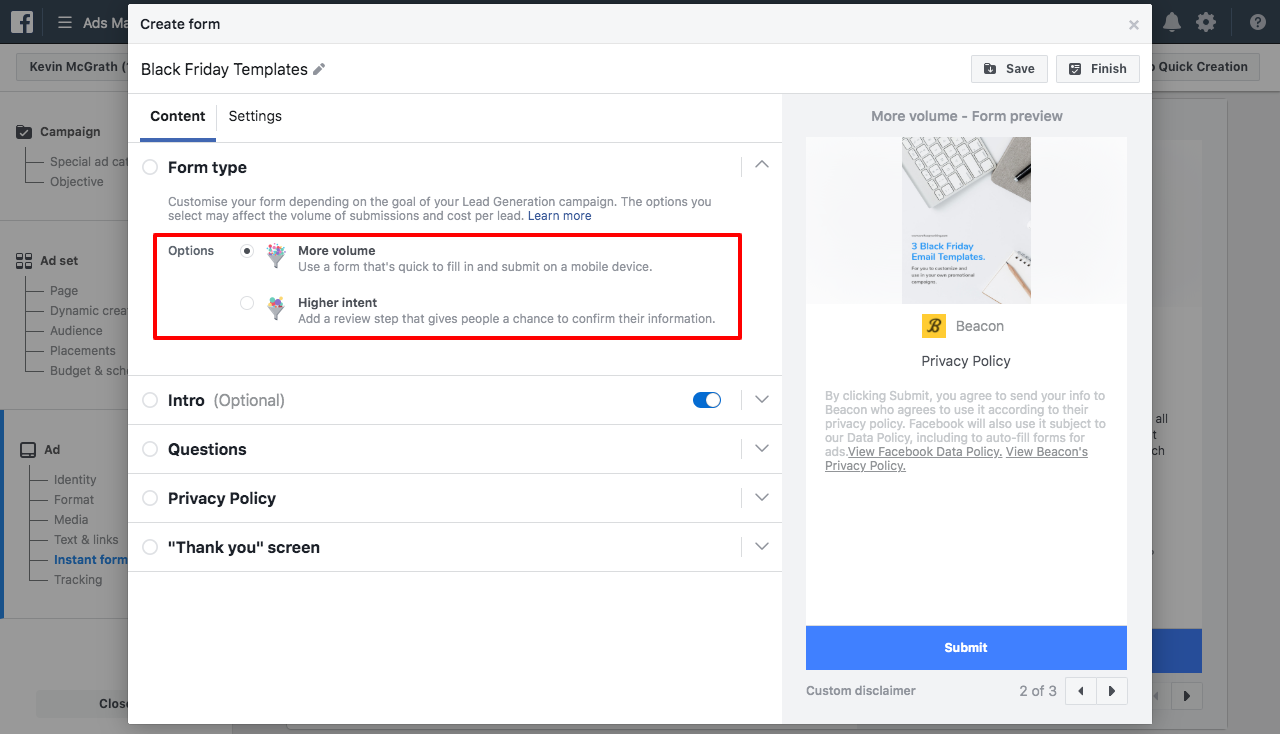Select the More volume radio option
The image size is (1280, 734).
point(247,251)
